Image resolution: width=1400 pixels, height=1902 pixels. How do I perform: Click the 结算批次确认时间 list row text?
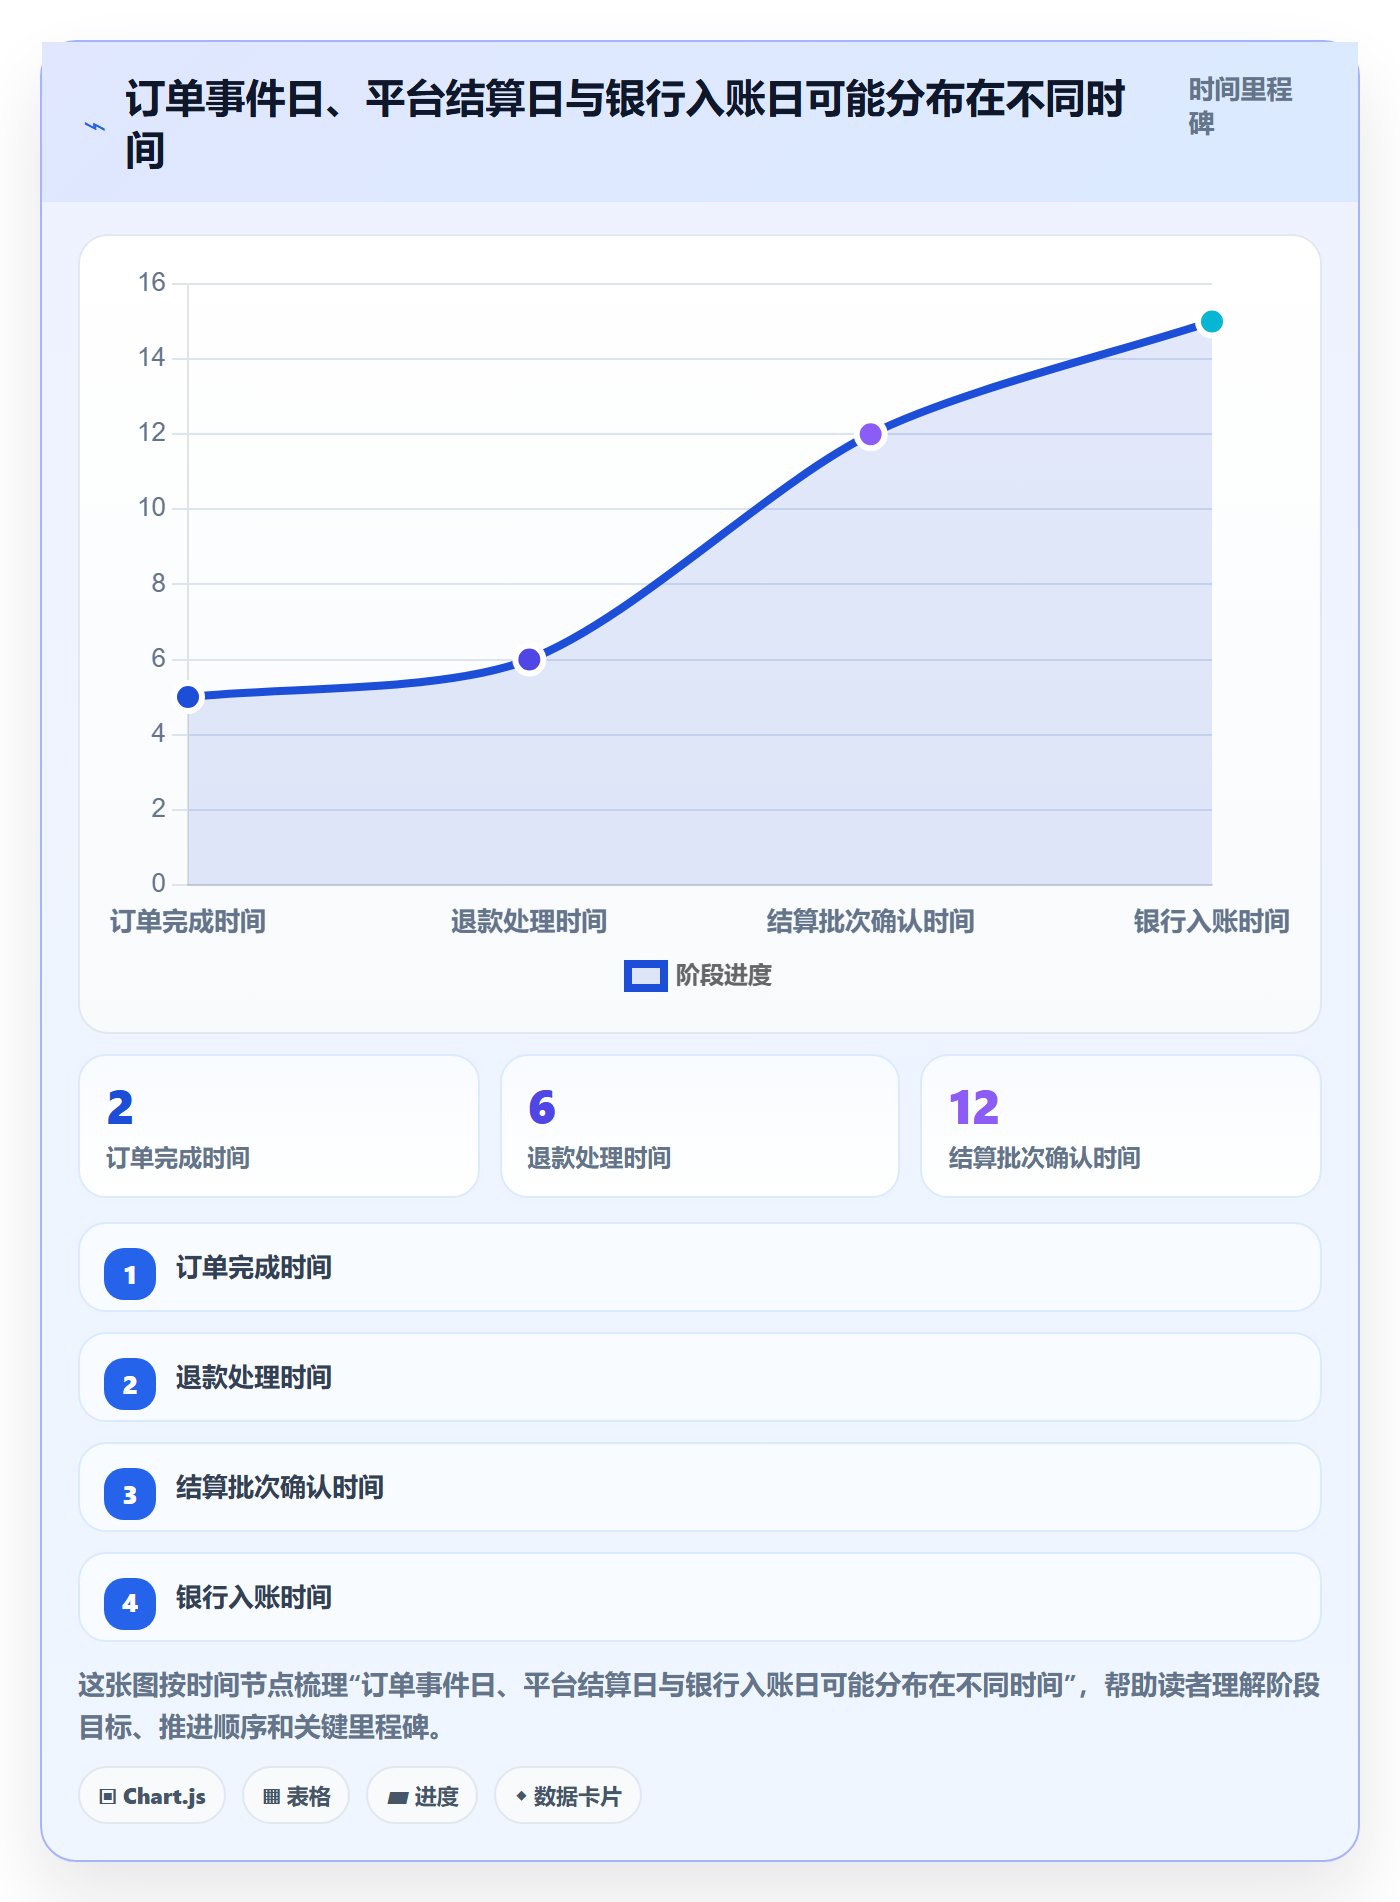click(280, 1488)
